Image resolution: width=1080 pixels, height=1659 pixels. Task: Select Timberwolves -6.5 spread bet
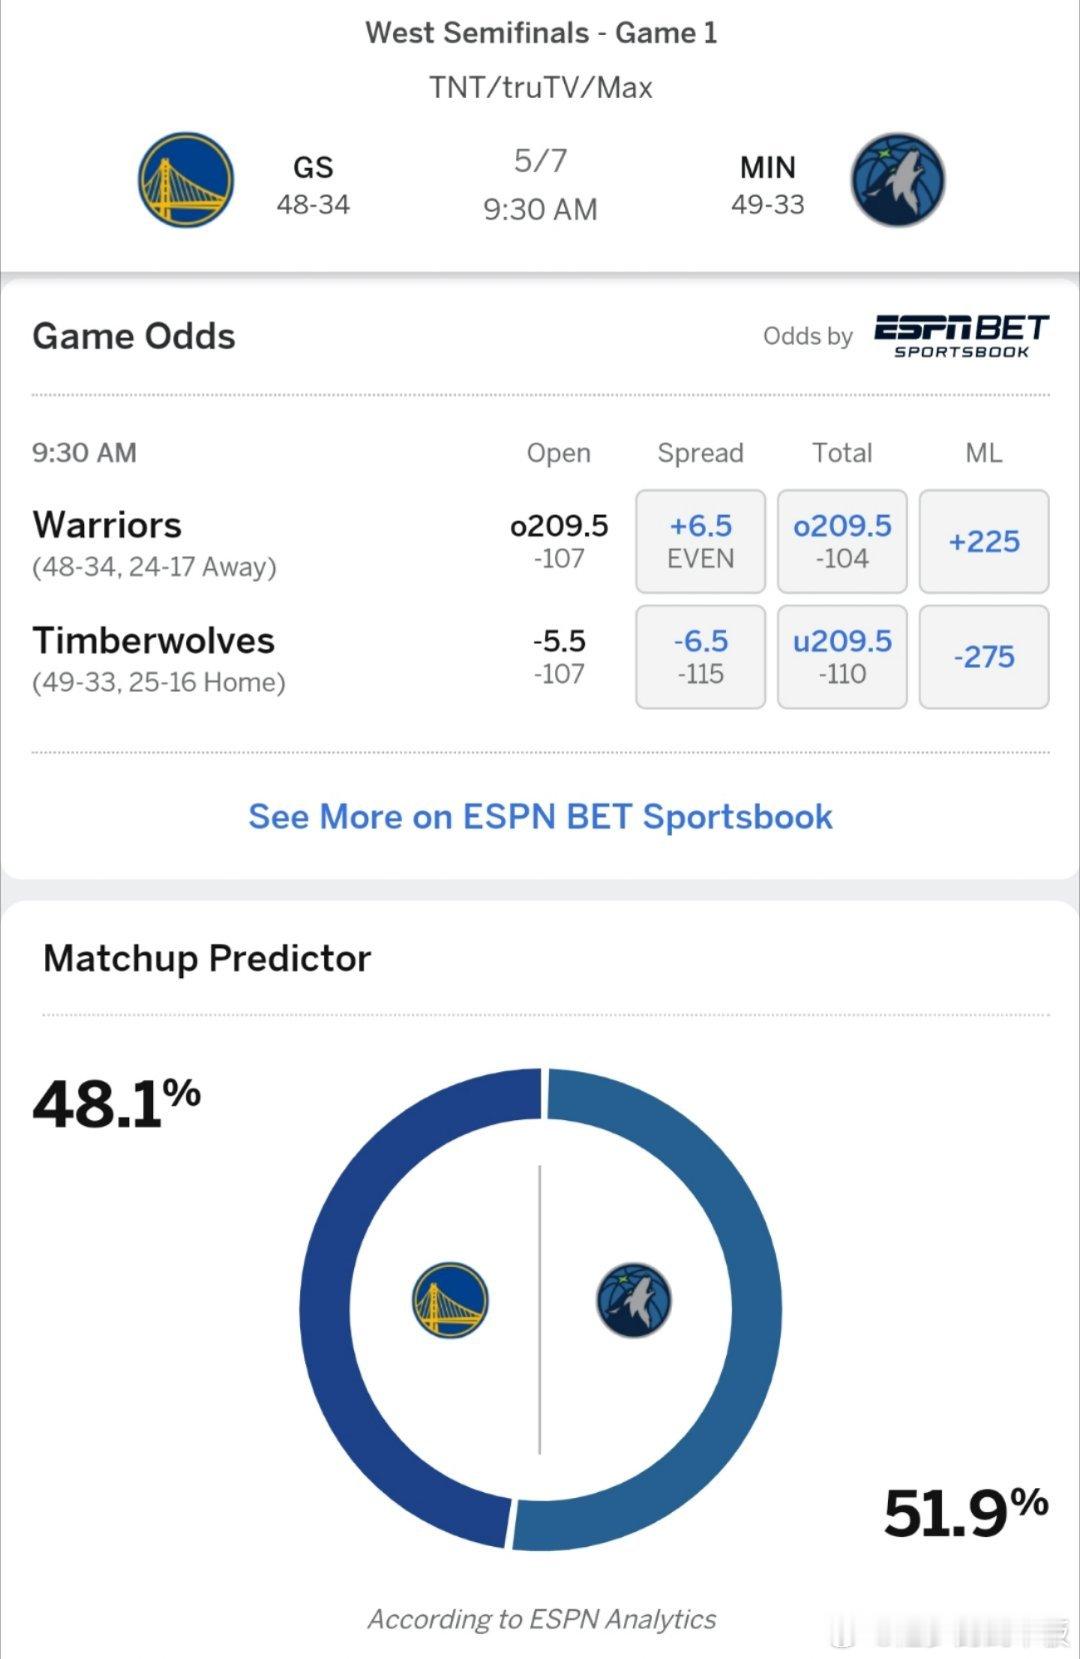tap(701, 657)
